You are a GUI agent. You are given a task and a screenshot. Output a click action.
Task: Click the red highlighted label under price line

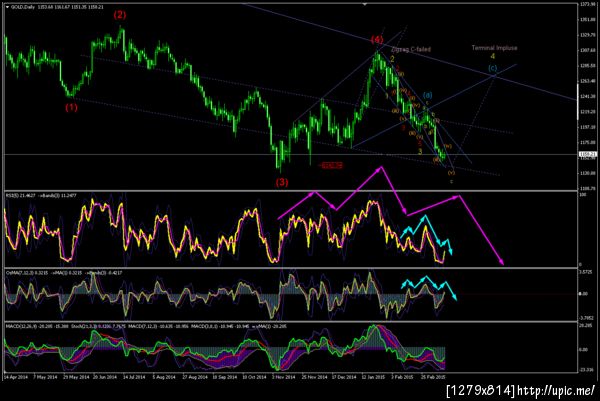tap(331, 165)
